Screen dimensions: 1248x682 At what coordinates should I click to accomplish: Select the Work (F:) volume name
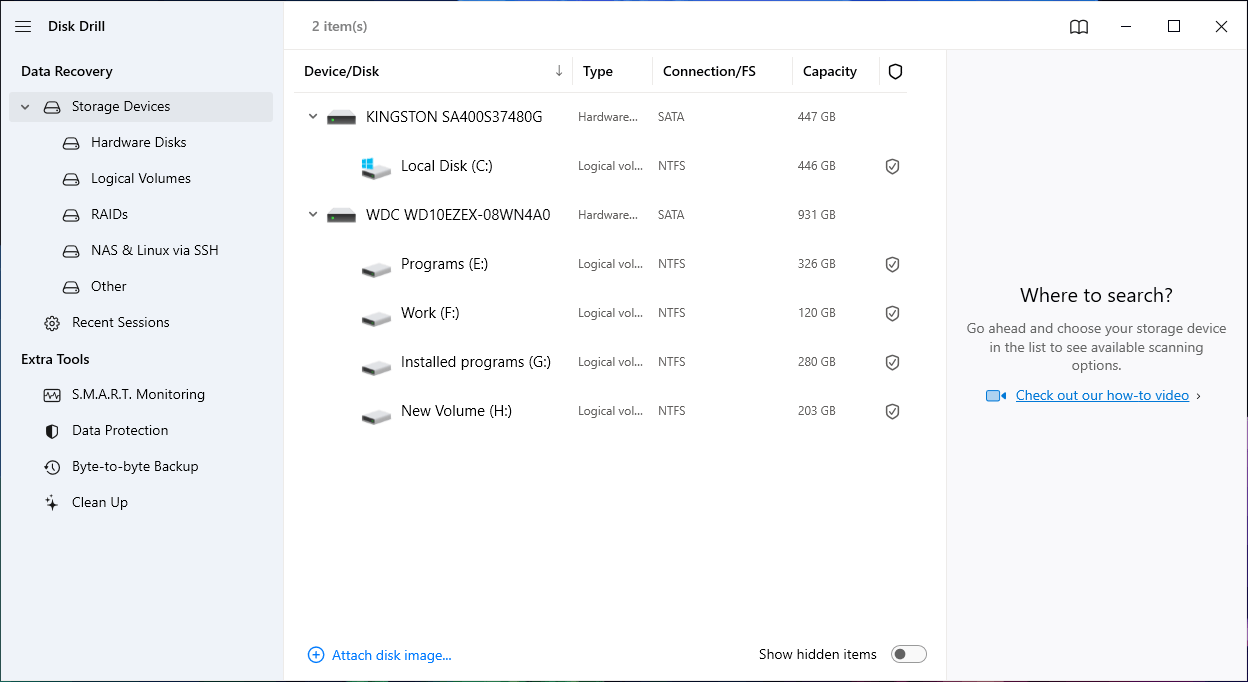(x=430, y=312)
